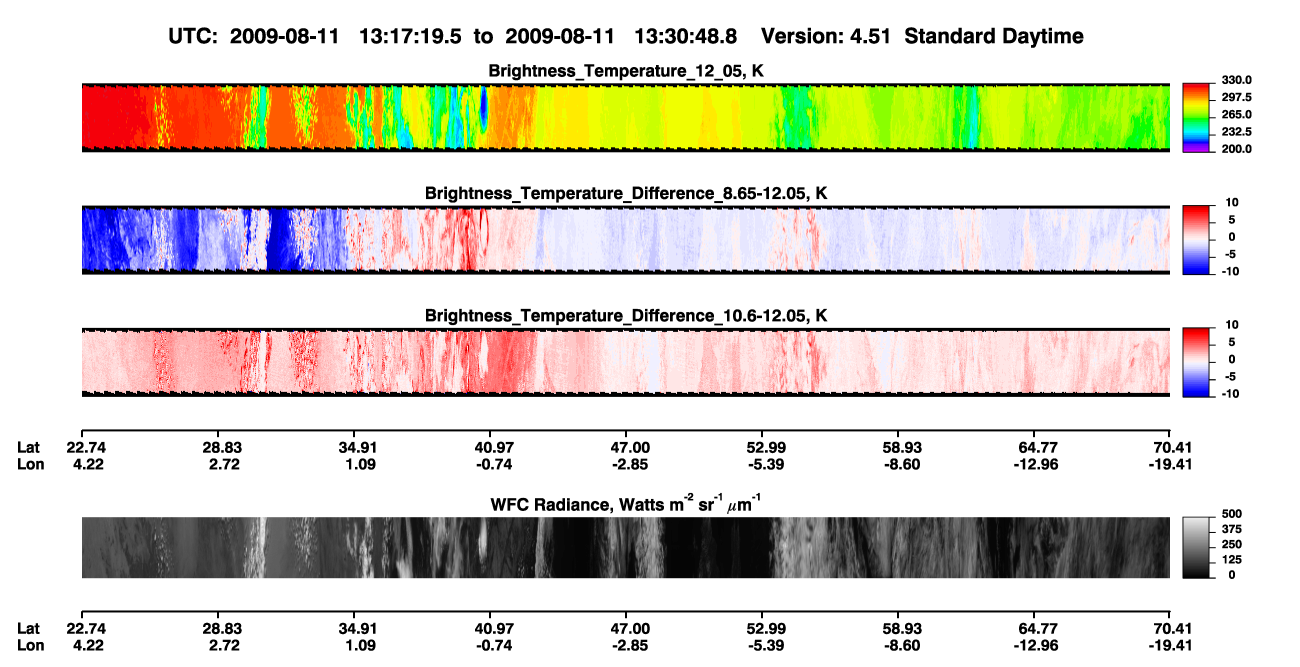
Task: Click the WFC Radiance plot title
Action: (x=626, y=502)
